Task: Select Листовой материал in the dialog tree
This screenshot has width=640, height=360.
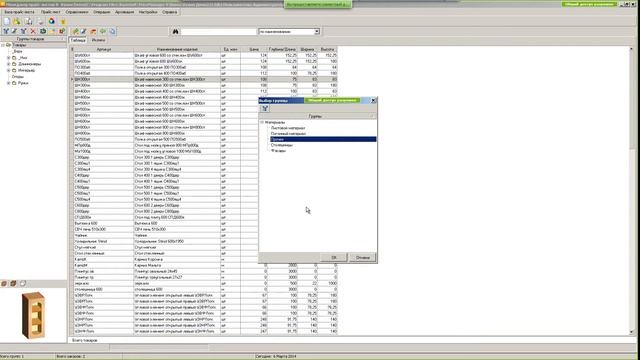Action: (288, 128)
